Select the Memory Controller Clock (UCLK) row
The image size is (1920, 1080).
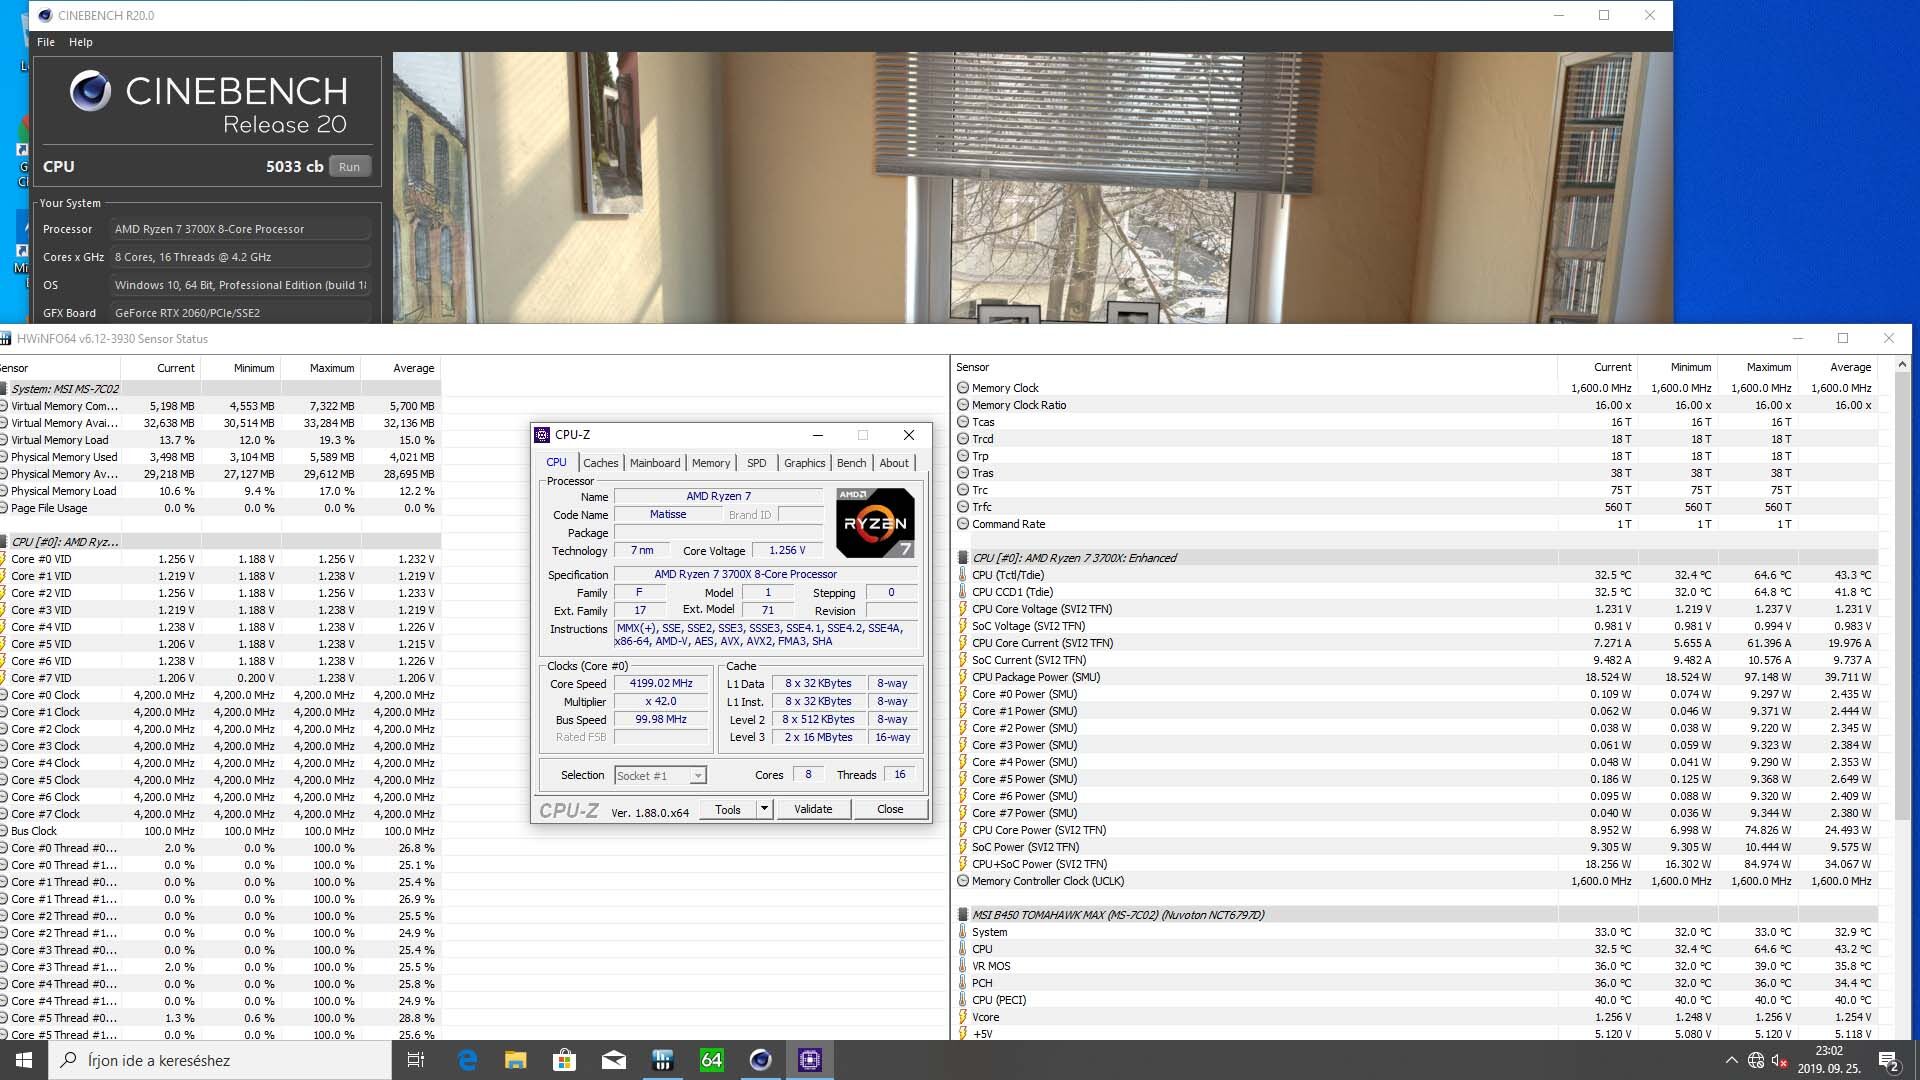[x=1416, y=881]
